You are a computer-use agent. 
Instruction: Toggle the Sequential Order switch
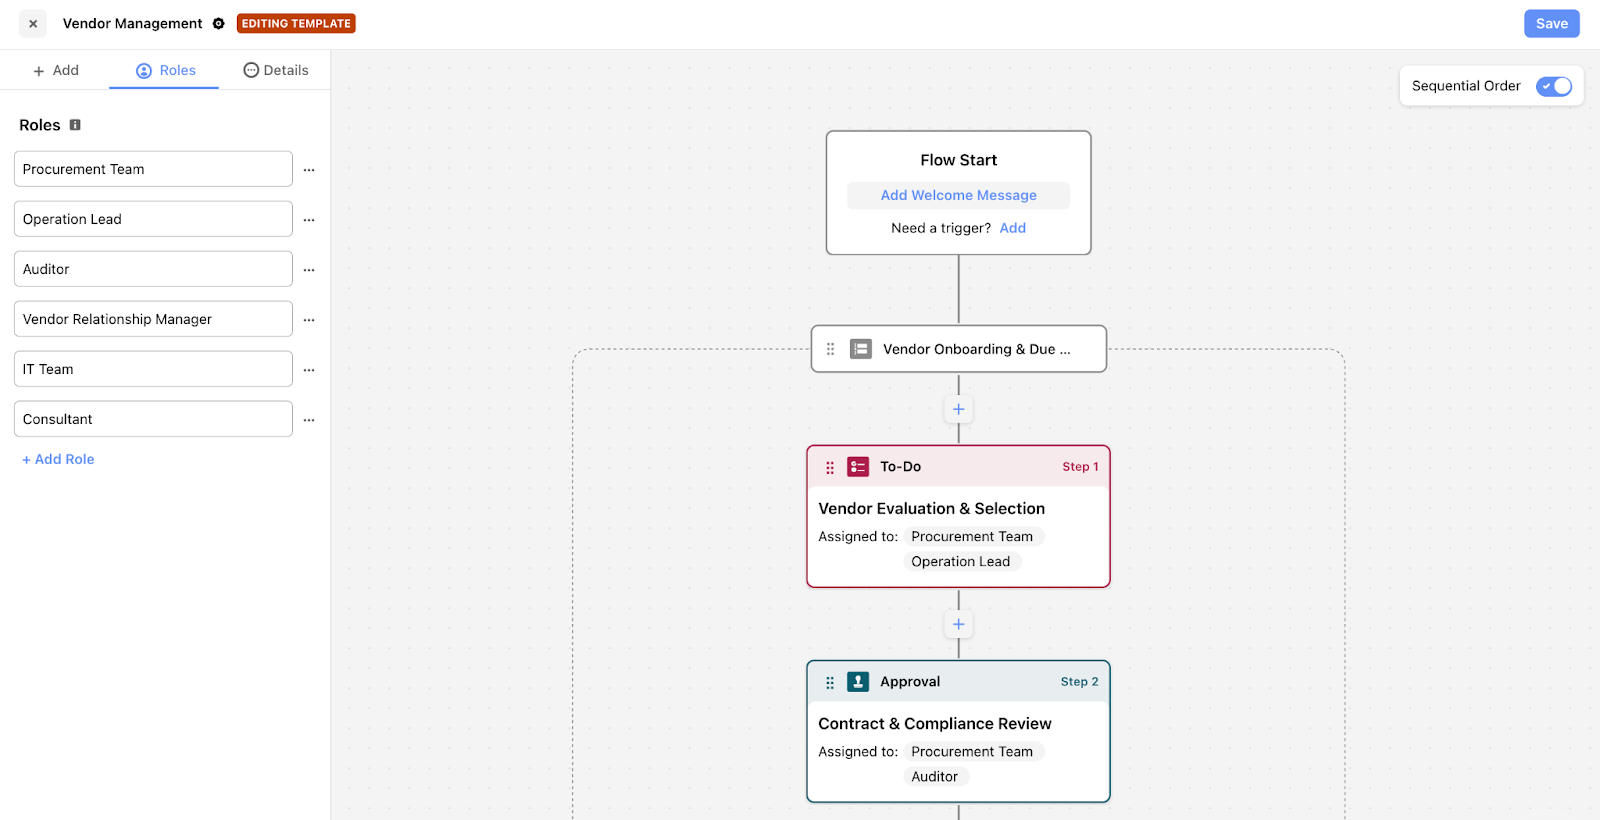(1553, 86)
